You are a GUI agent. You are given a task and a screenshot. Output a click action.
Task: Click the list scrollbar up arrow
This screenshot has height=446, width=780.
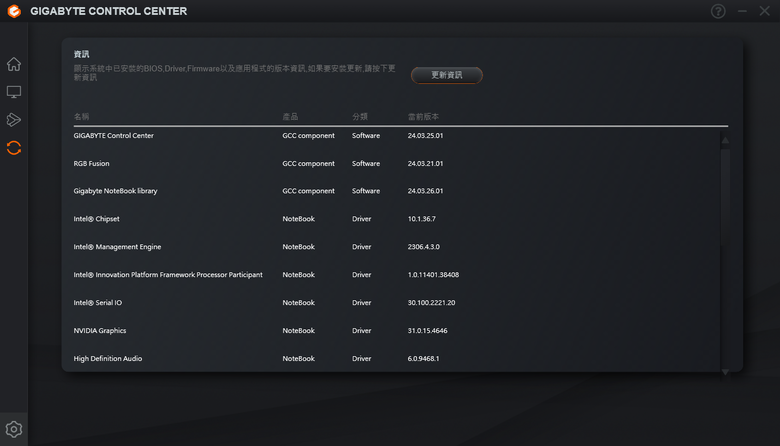coord(725,141)
